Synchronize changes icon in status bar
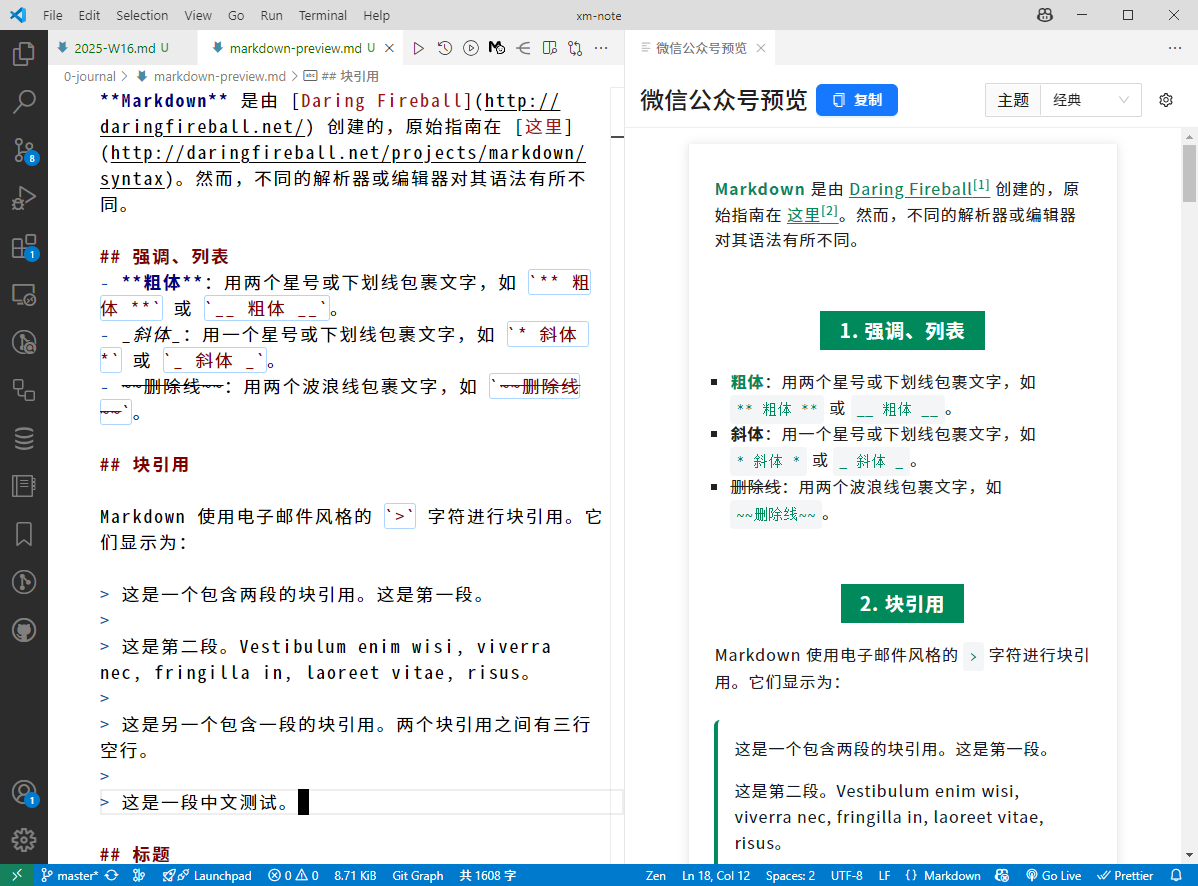This screenshot has height=886, width=1198. [x=112, y=875]
